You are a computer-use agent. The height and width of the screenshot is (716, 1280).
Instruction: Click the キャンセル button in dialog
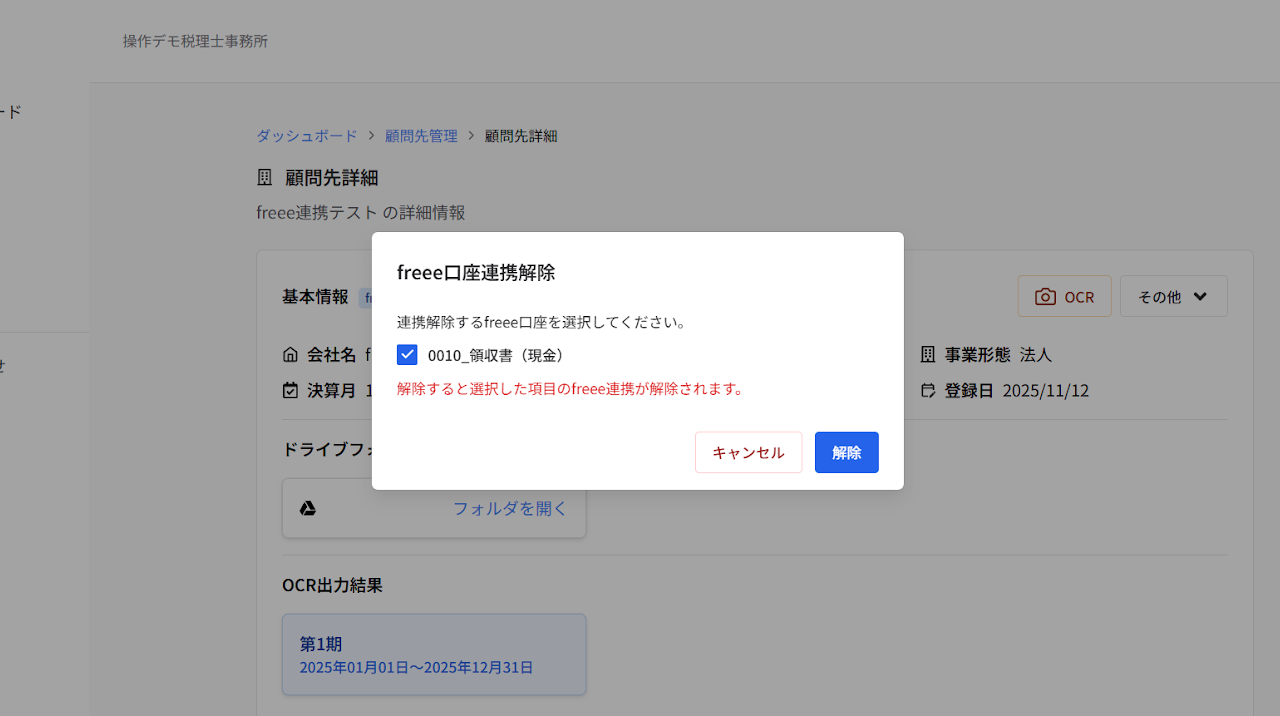(748, 452)
